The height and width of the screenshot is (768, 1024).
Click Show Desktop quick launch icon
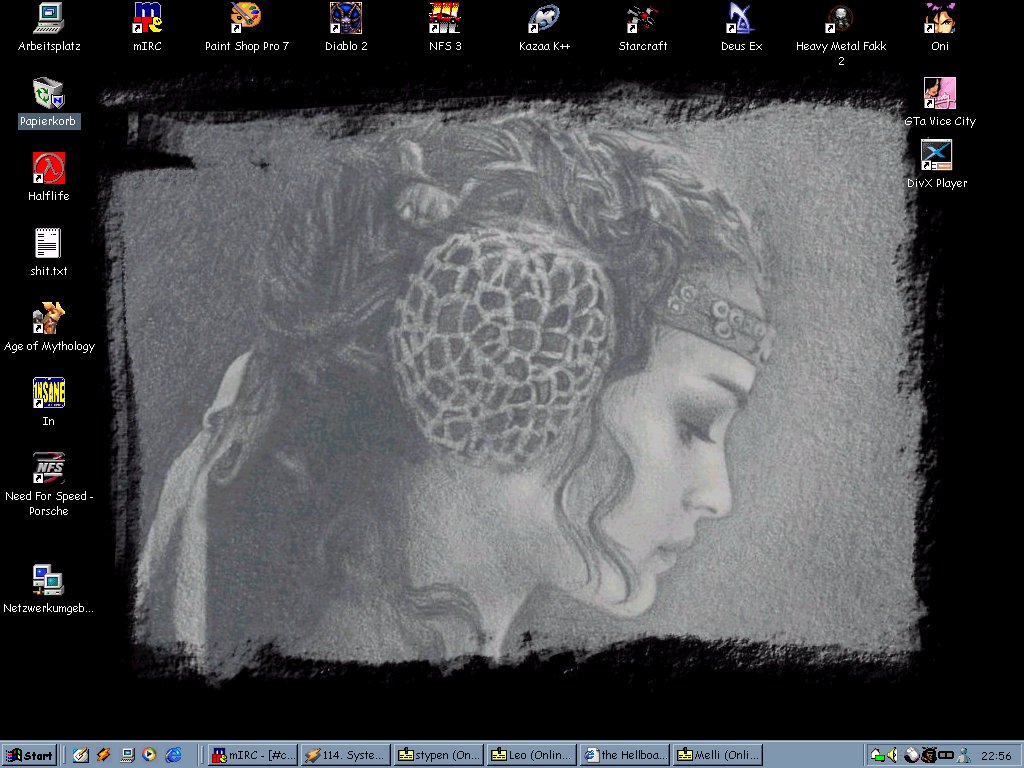click(127, 756)
